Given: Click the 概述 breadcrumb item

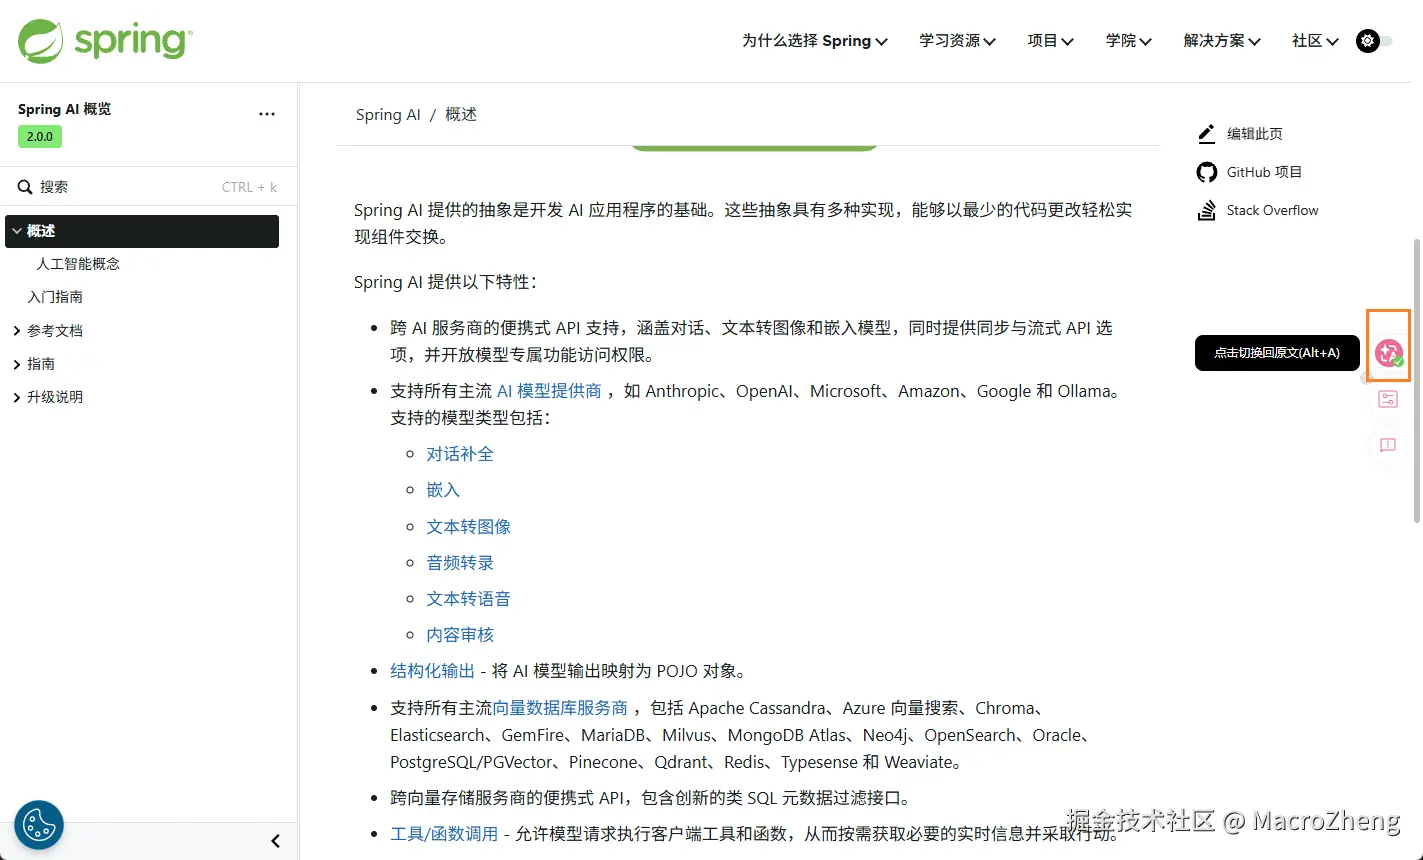Looking at the screenshot, I should [x=461, y=115].
